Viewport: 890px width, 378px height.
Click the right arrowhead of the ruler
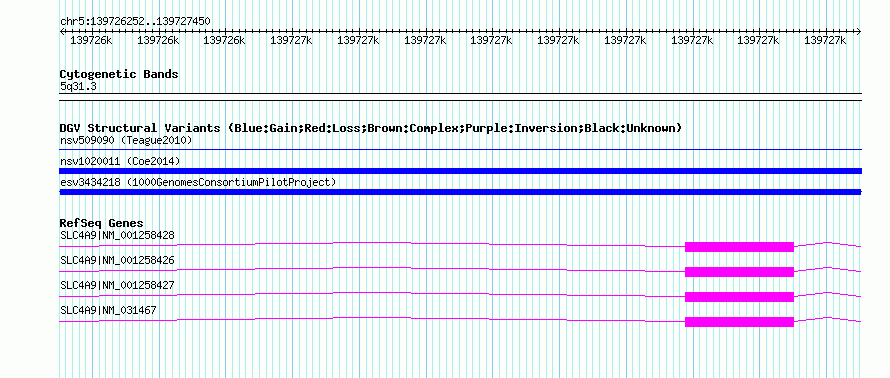859,32
